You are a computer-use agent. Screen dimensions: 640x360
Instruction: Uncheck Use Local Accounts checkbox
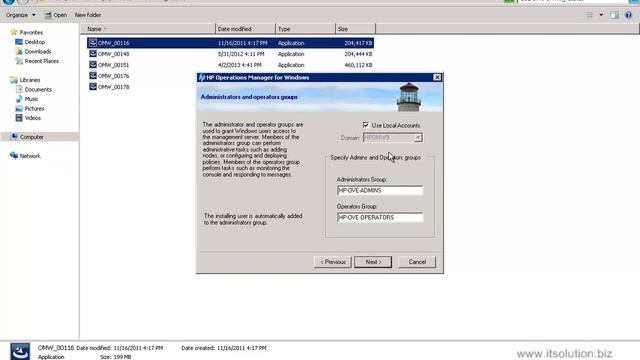[x=366, y=125]
